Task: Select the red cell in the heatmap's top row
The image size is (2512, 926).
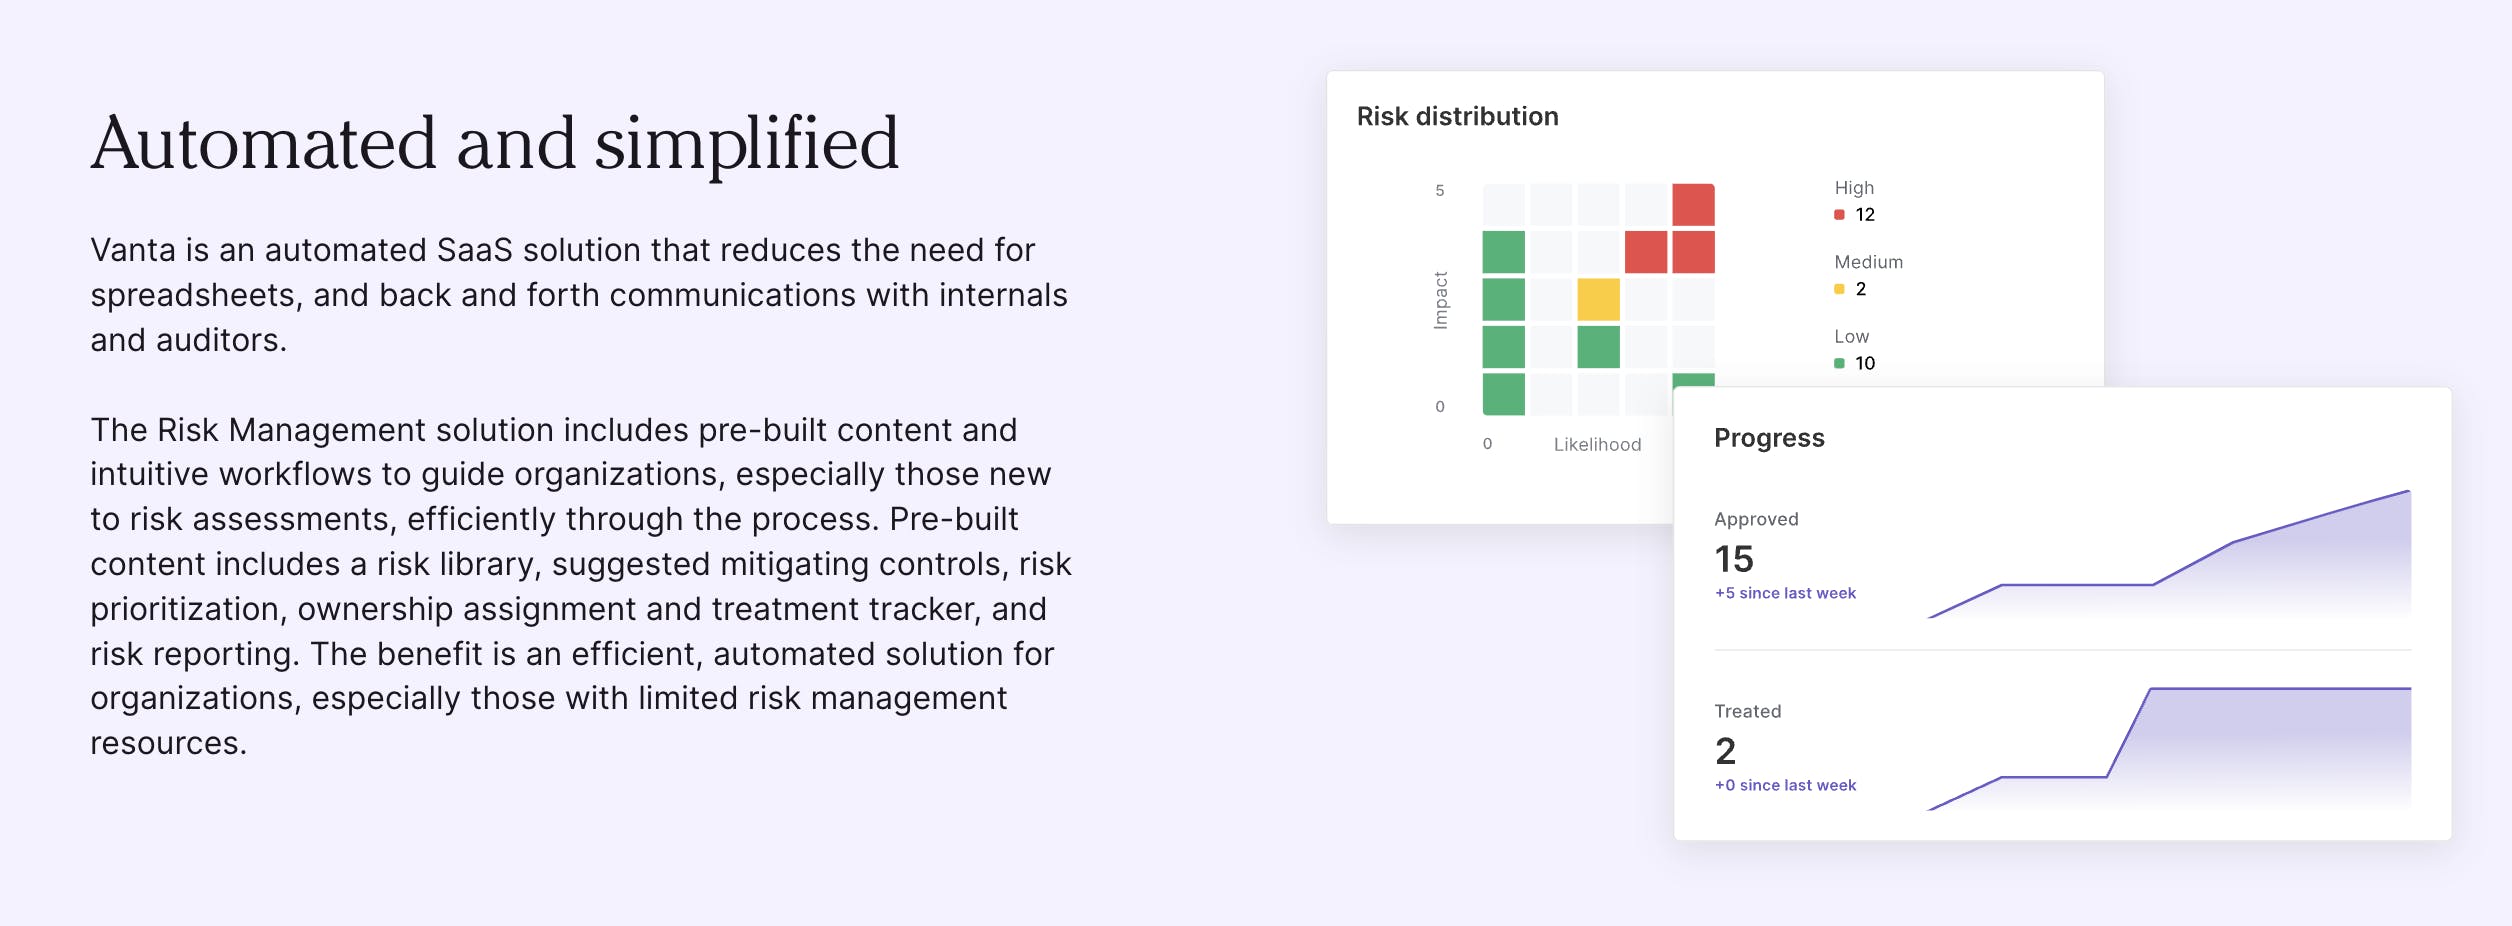Action: (x=1693, y=205)
